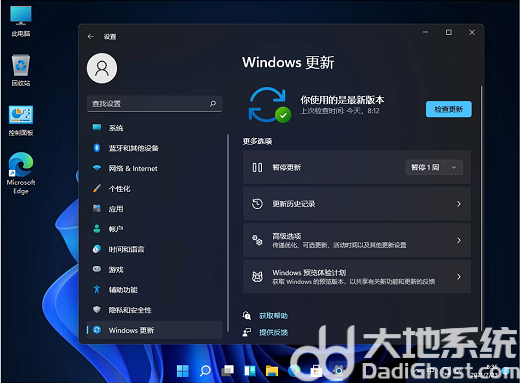520x383 pixels.
Task: Click the text 你使用的是最新版本
Action: (x=342, y=100)
